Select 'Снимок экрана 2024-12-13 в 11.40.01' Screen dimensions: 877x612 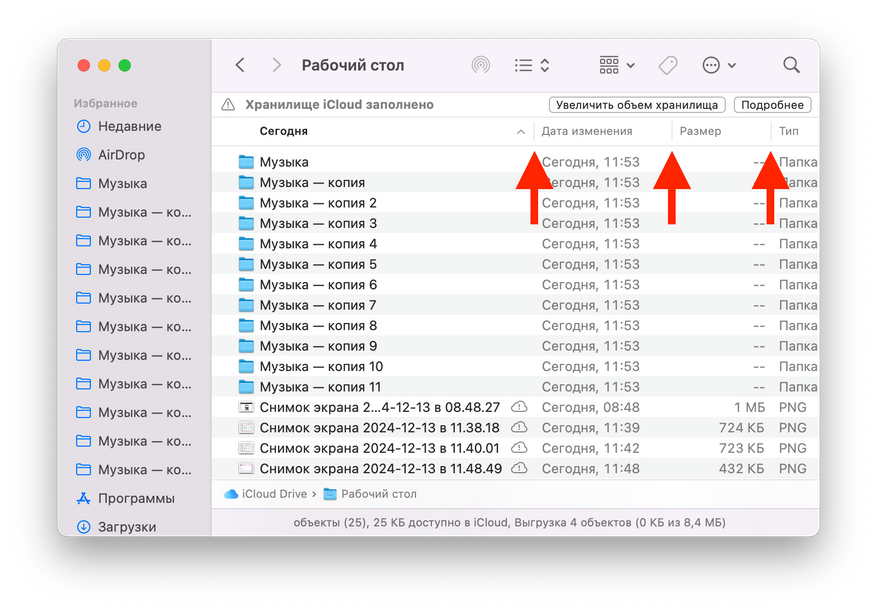click(515, 448)
